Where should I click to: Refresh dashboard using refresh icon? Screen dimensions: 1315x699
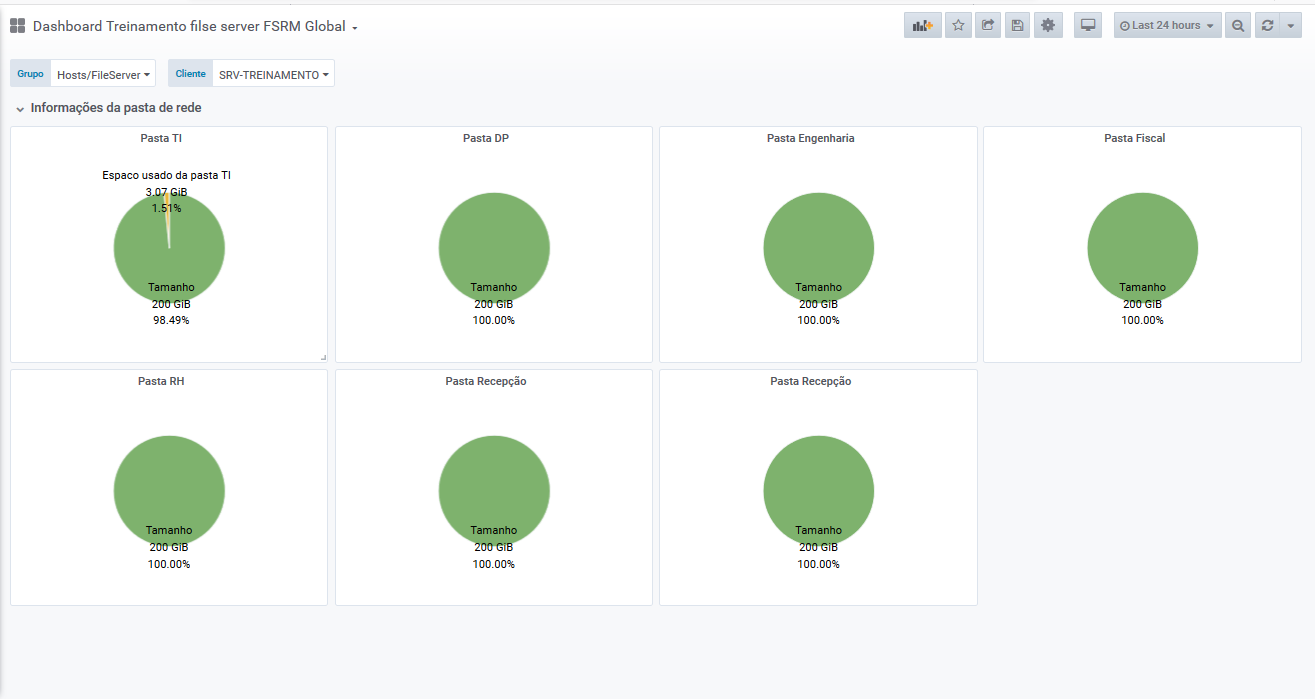pyautogui.click(x=1267, y=26)
